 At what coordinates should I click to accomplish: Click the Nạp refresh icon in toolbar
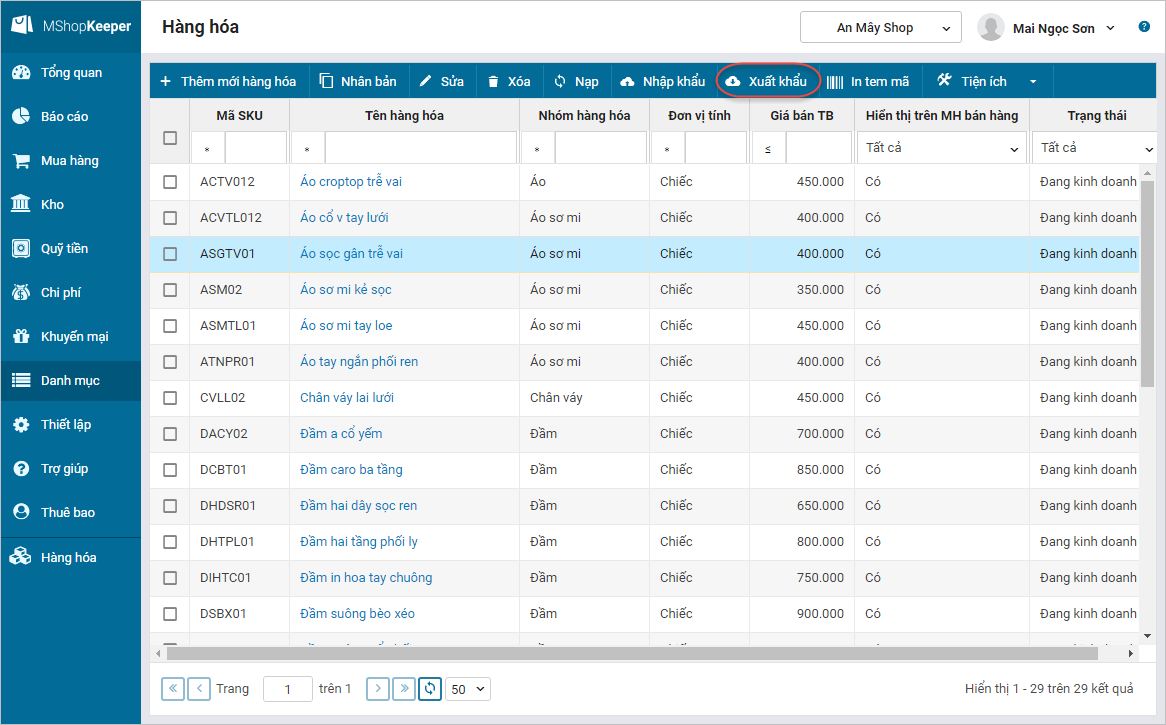pos(560,81)
